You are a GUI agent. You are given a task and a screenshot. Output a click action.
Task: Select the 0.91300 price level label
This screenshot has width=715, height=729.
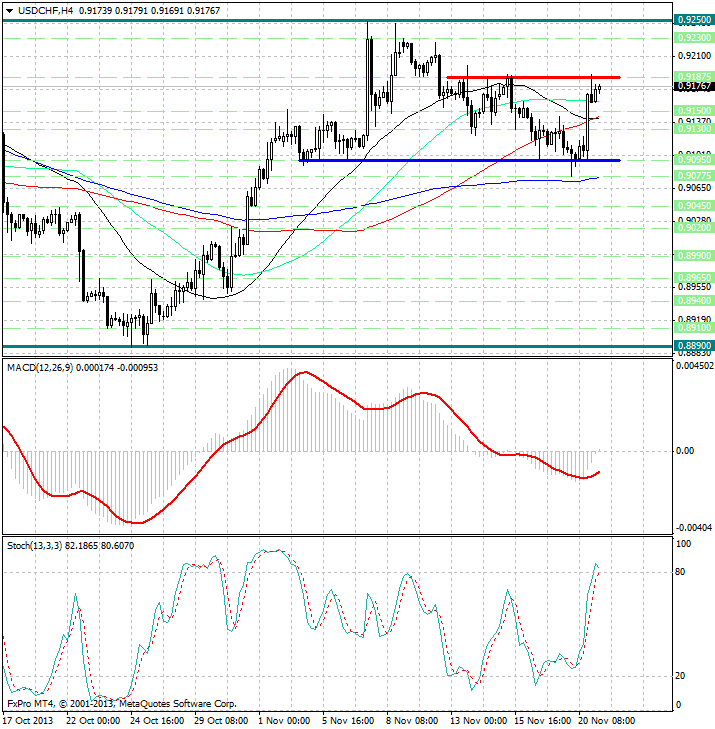[x=694, y=129]
